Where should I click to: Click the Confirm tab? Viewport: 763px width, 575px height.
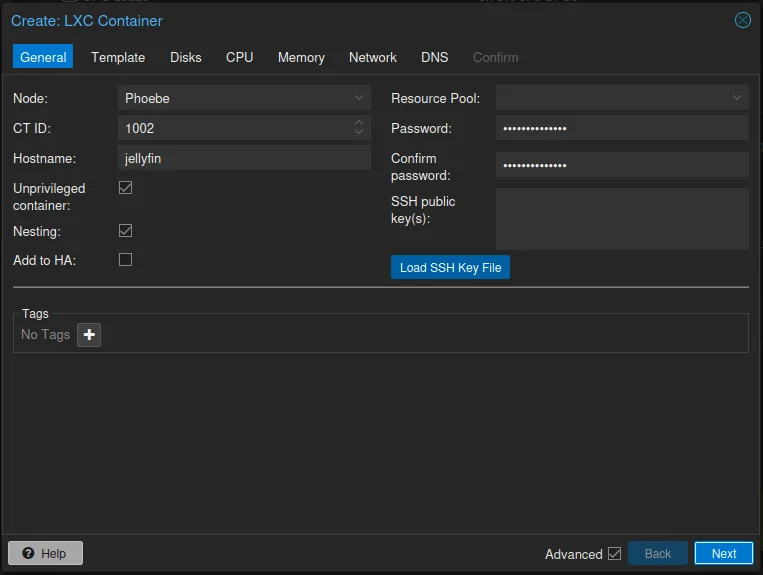[495, 57]
